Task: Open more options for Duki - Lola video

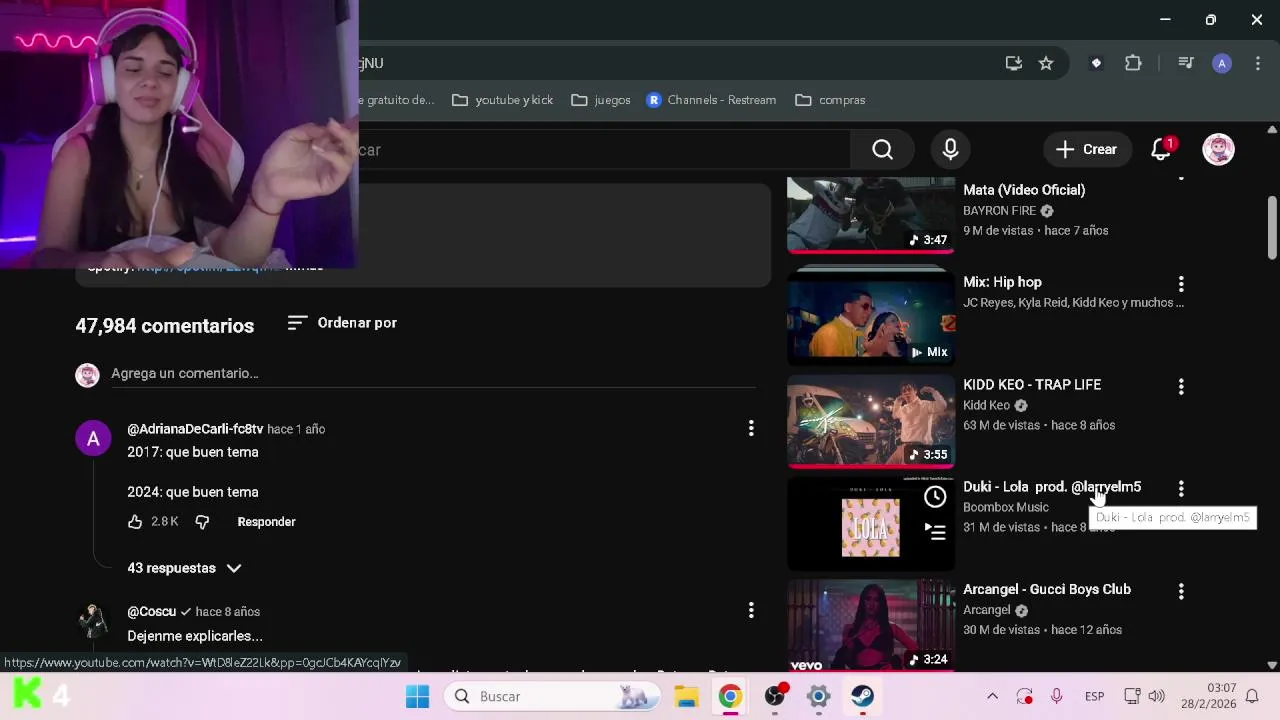Action: 1181,489
